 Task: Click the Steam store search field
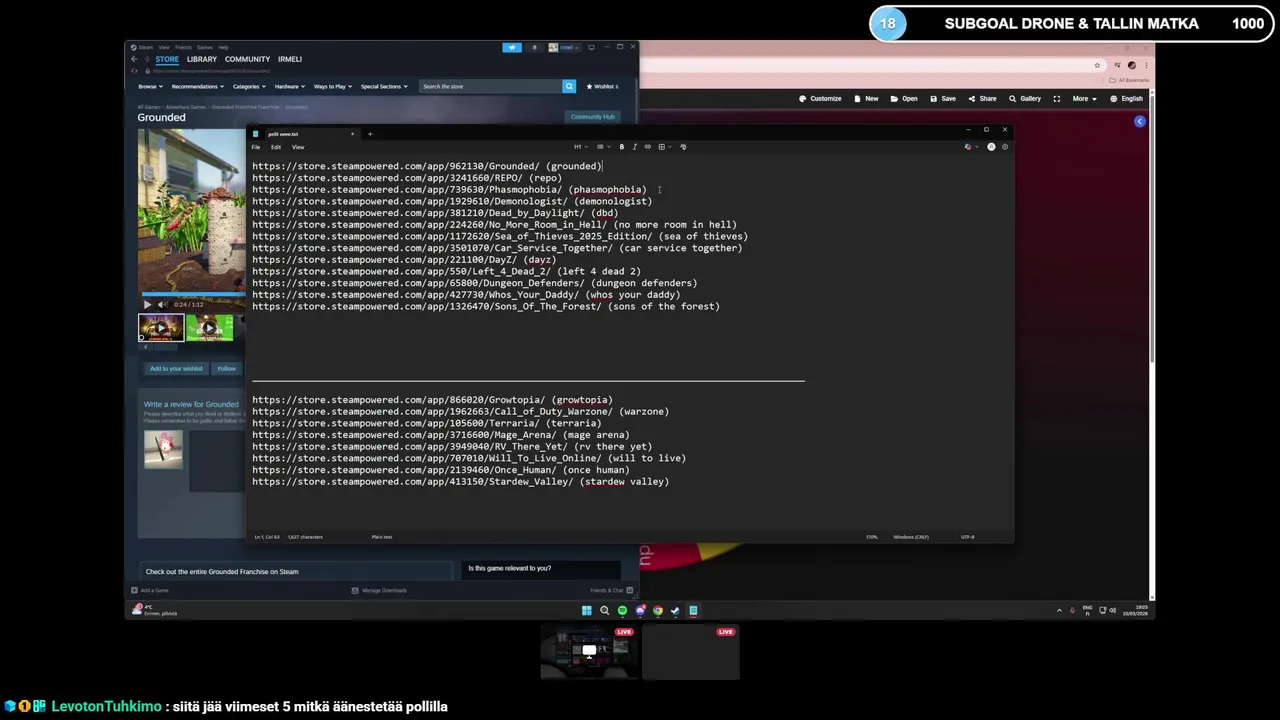coord(490,86)
